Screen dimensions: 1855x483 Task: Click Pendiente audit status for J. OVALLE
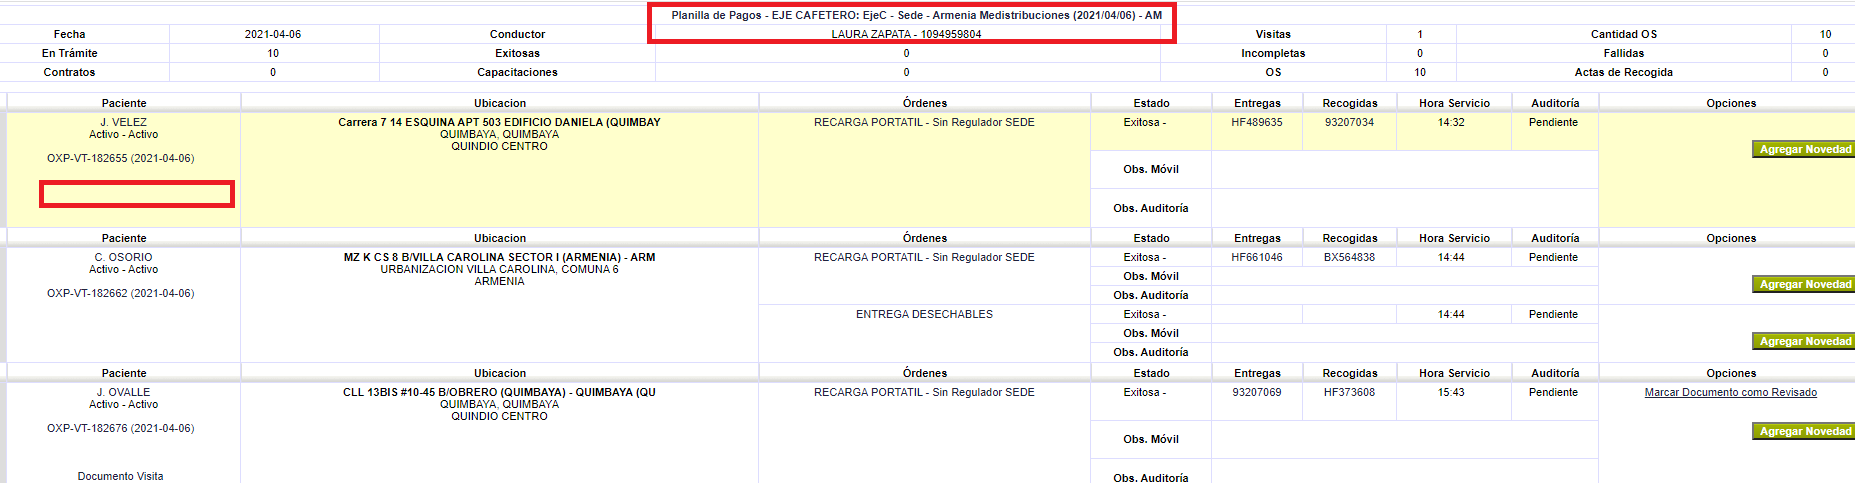[1553, 392]
